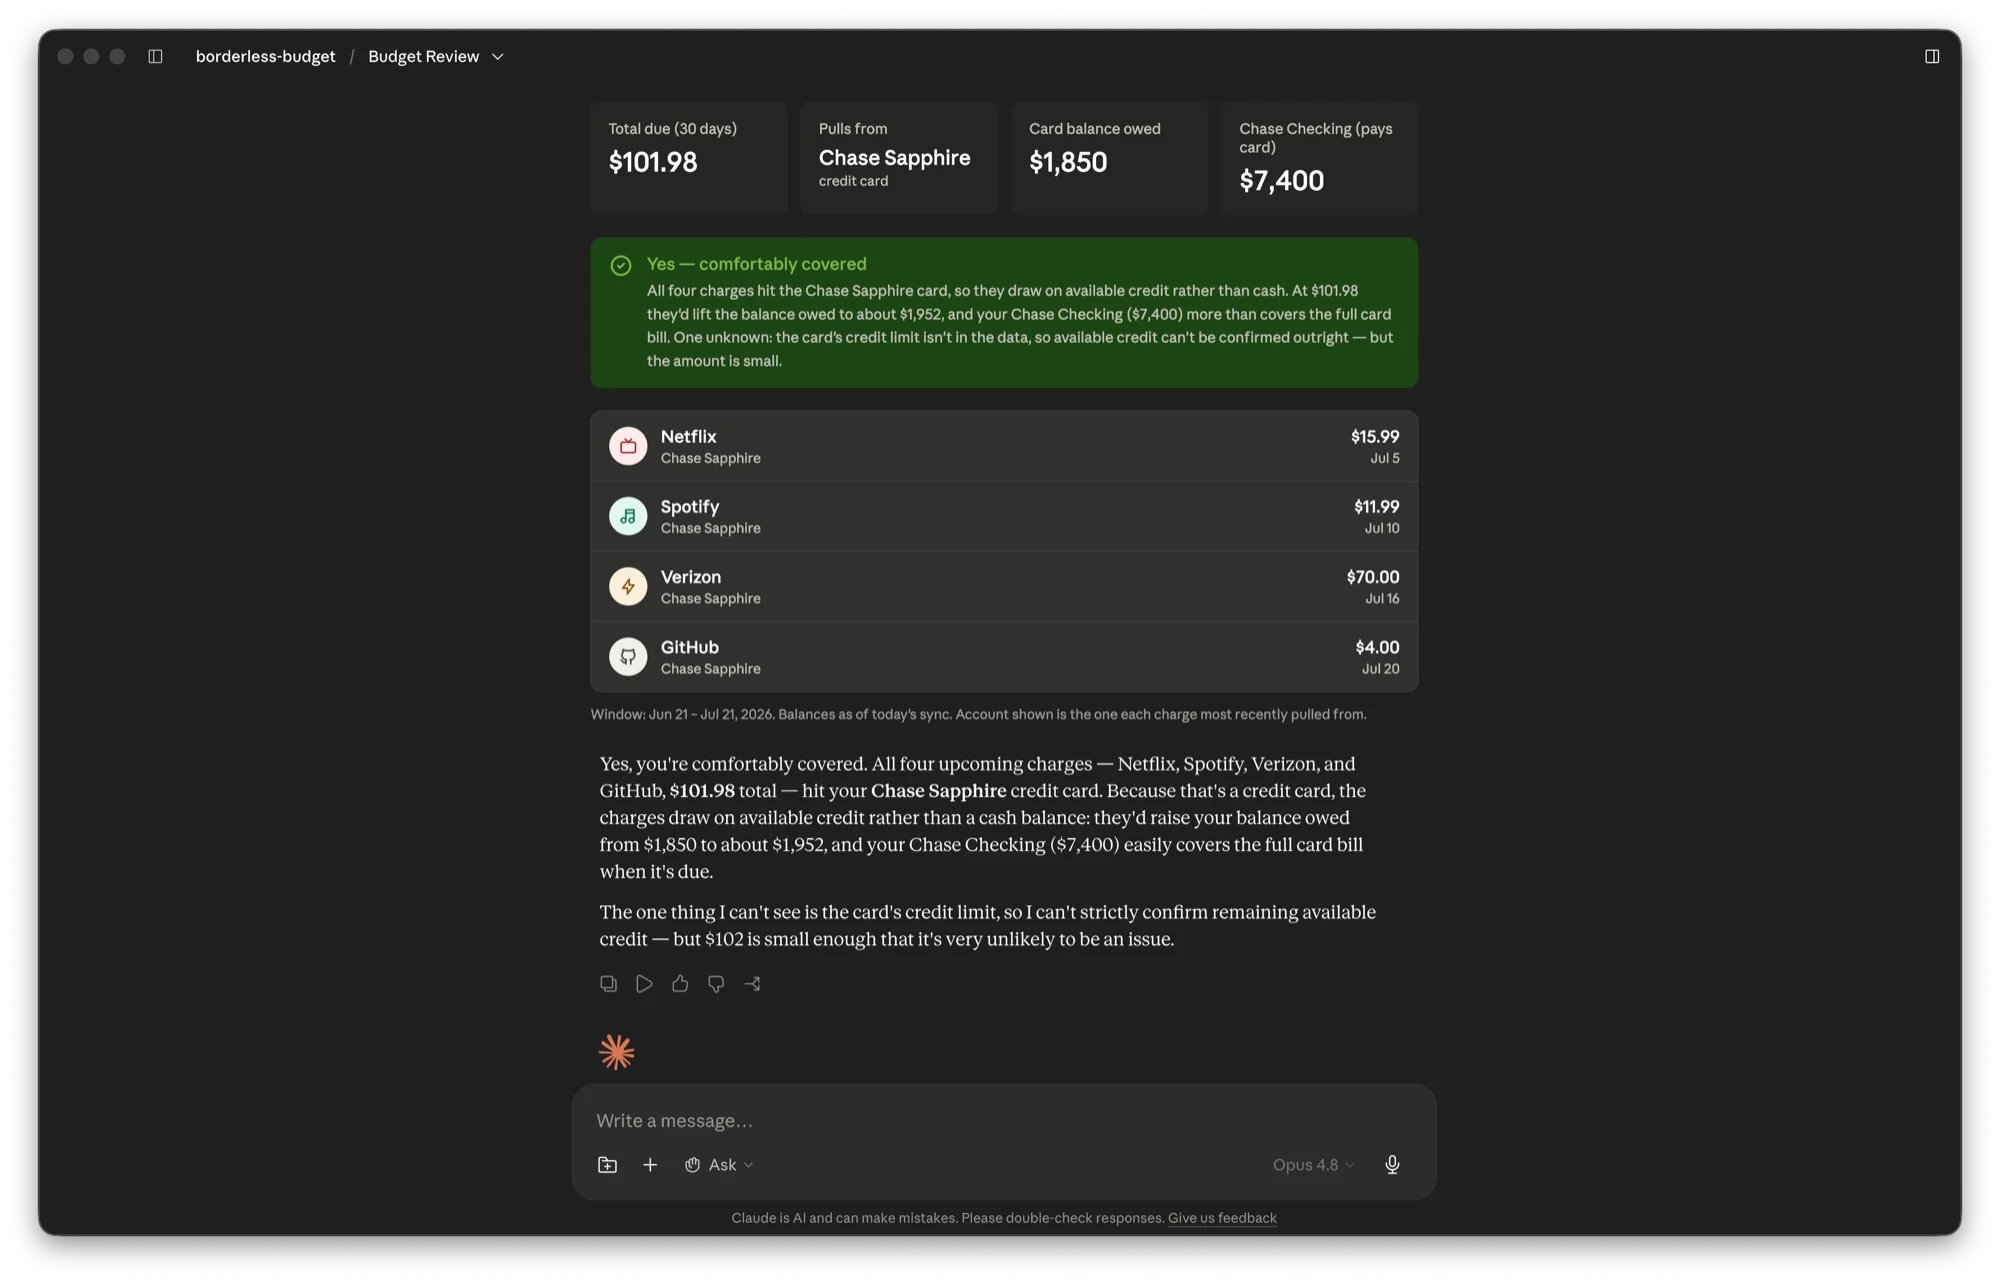Click the close window traffic light
The height and width of the screenshot is (1283, 2000).
pos(65,56)
